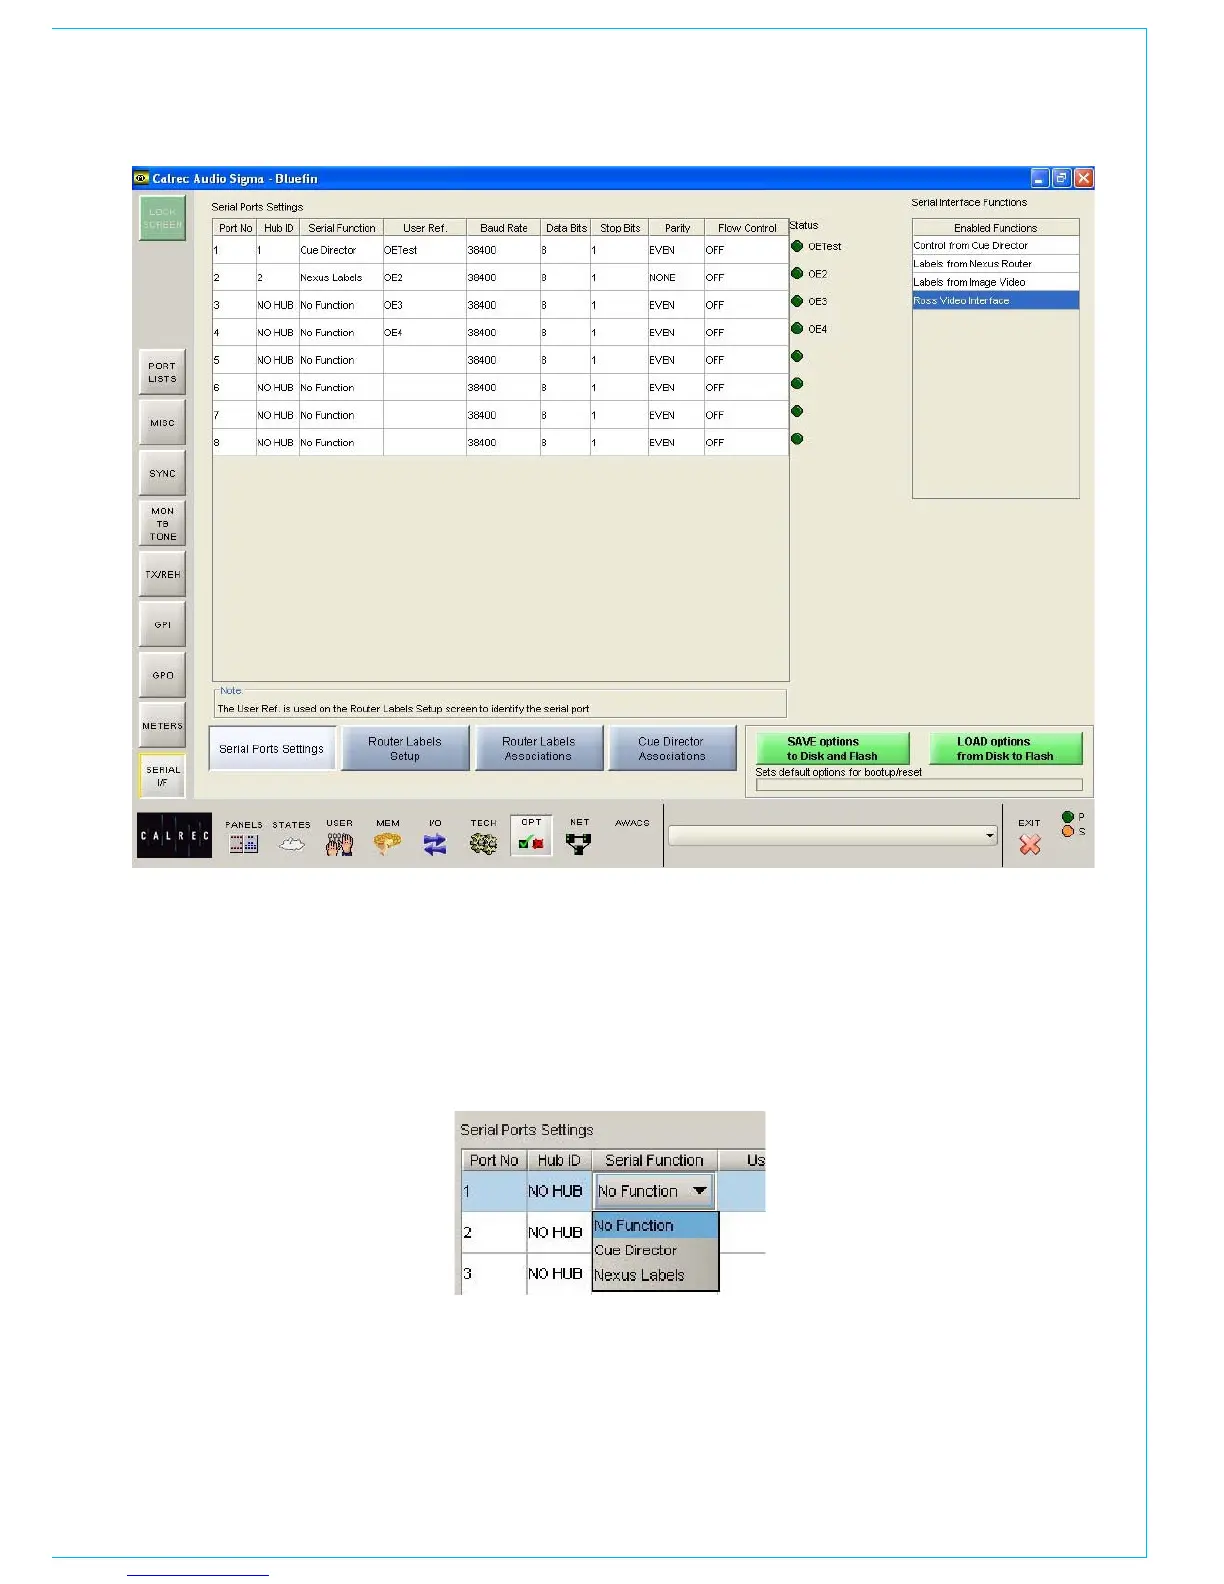Click the Hub ID column header in main table
Screen dimensions: 1224x1584
tap(278, 228)
